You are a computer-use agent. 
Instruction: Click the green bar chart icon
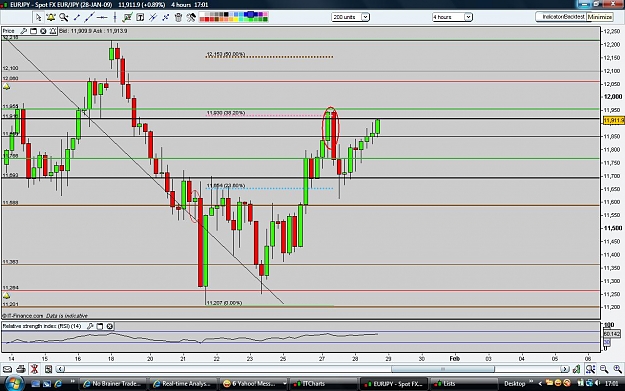tap(576, 369)
